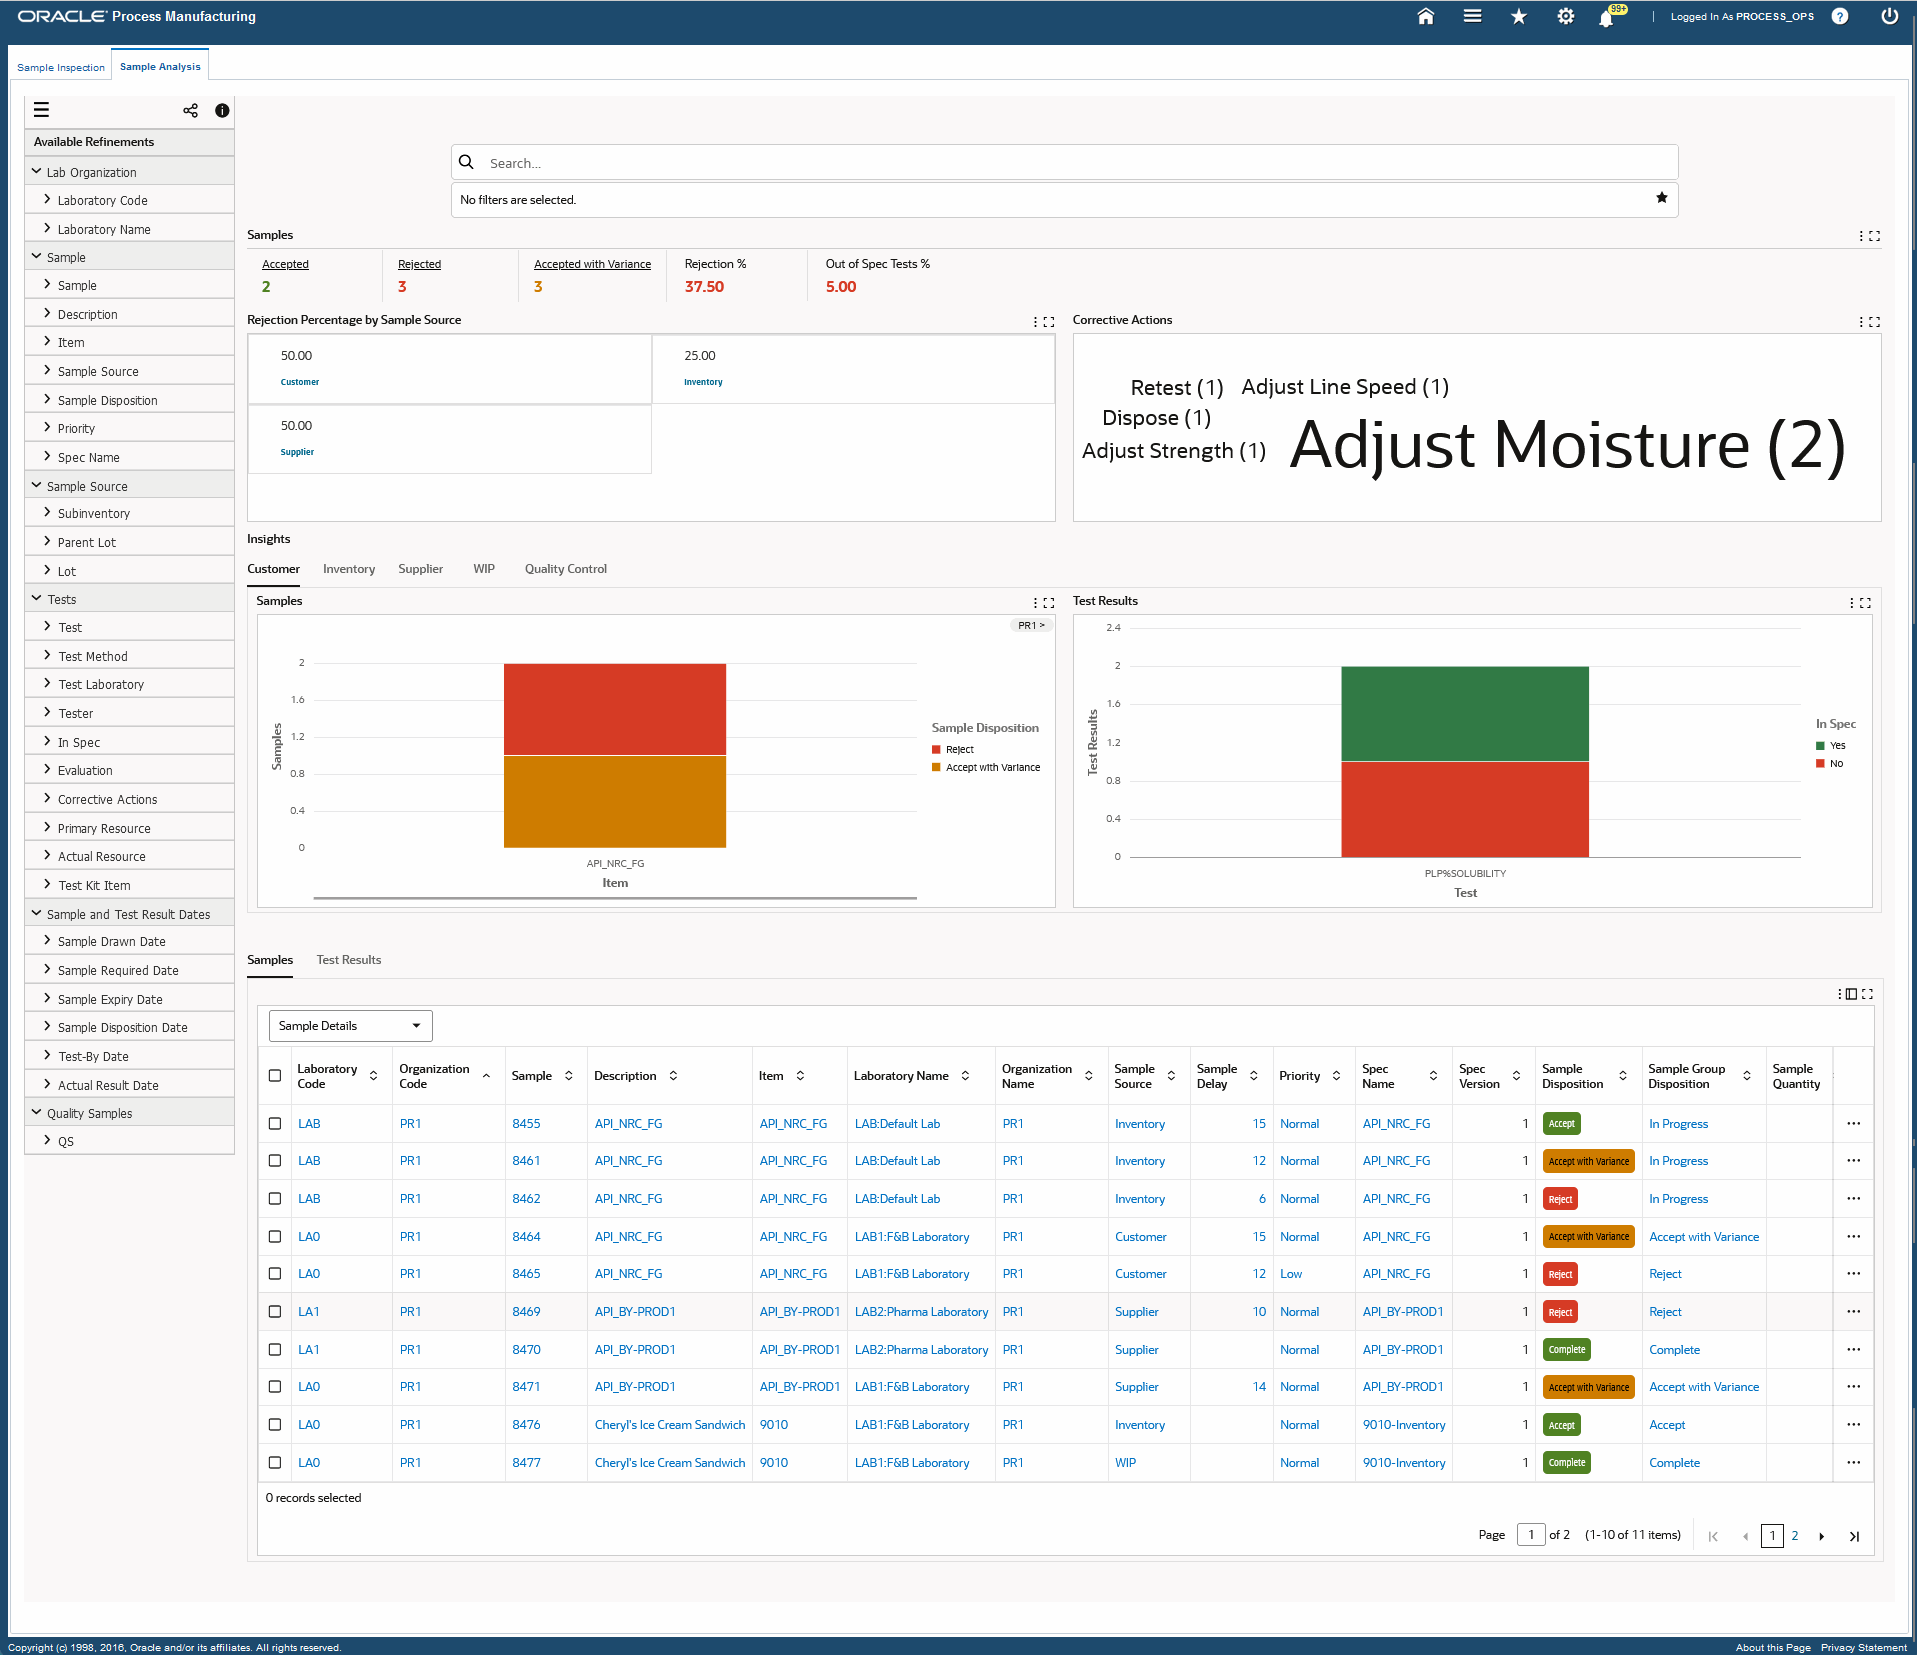Click the Accepted with Variance link
The height and width of the screenshot is (1655, 1917).
click(x=592, y=264)
